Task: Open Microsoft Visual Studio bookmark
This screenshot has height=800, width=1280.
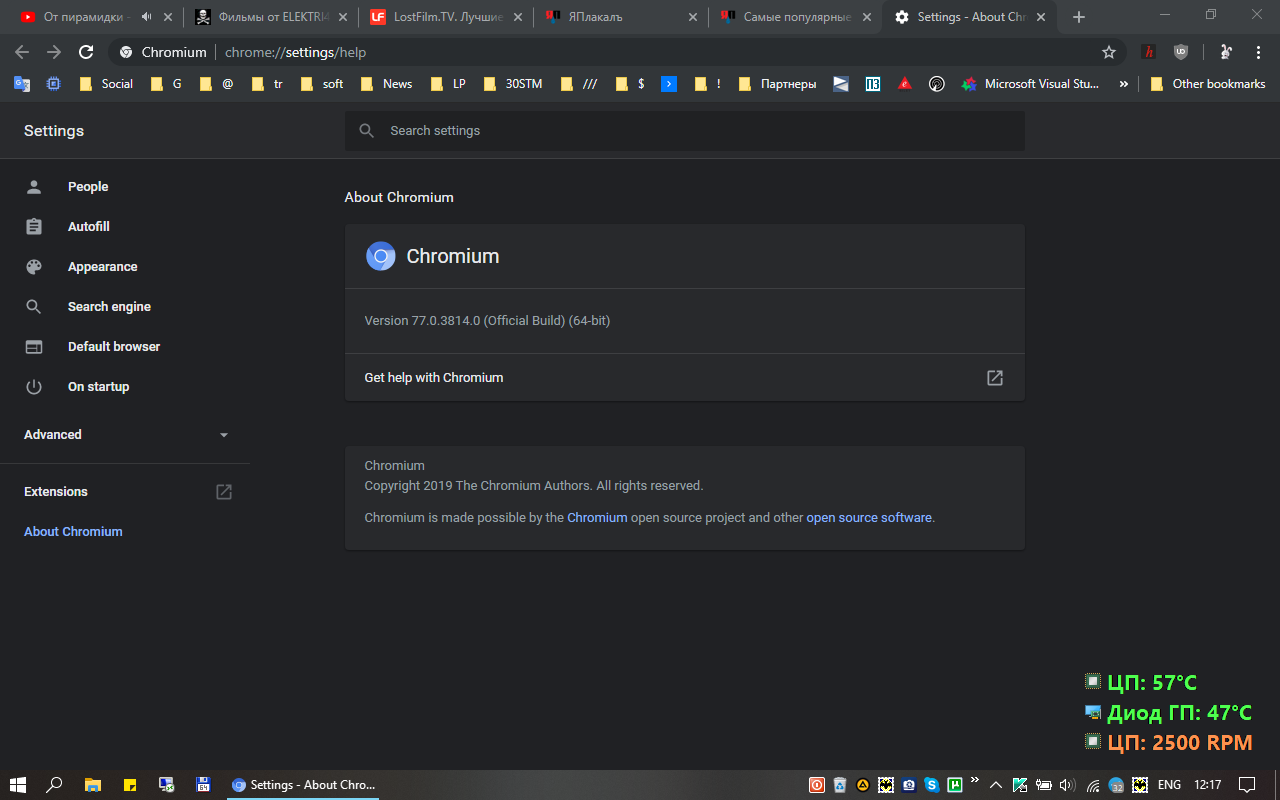Action: 1030,84
